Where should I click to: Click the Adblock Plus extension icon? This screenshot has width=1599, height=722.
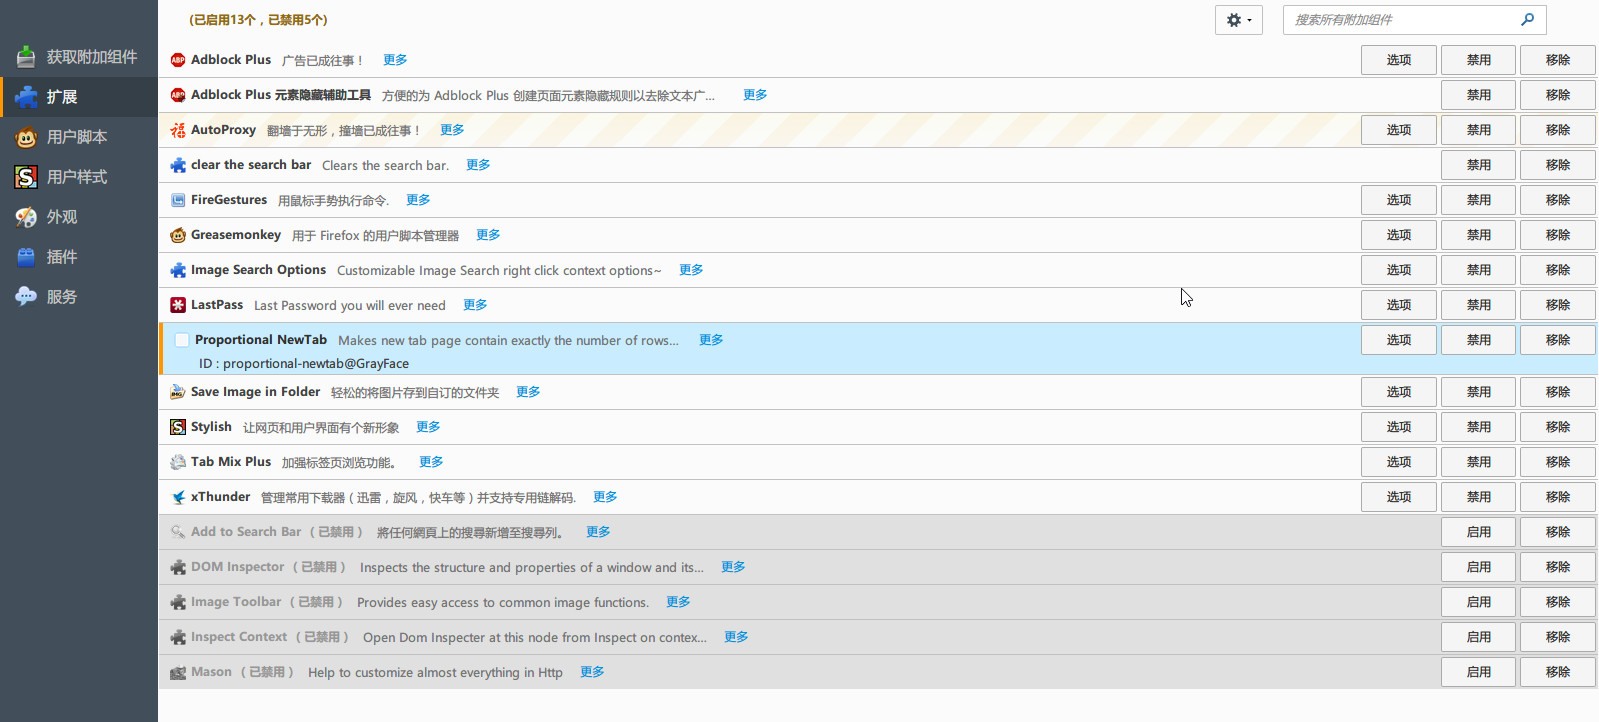[x=178, y=60]
